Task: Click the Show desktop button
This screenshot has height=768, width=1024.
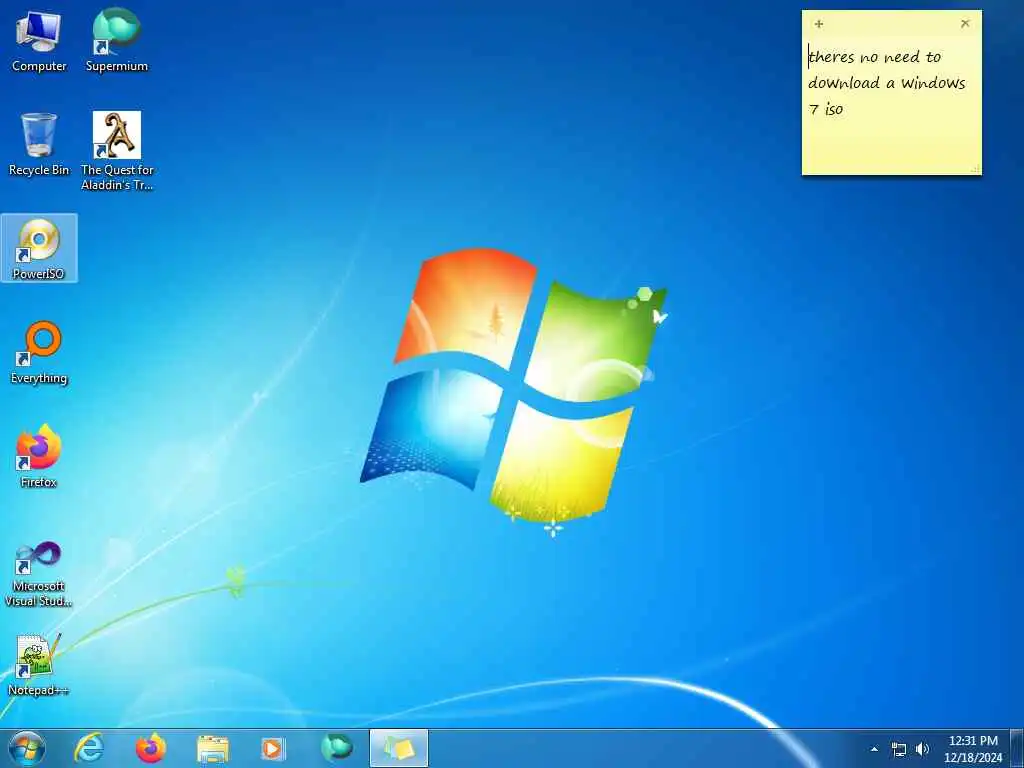Action: tap(1017, 748)
